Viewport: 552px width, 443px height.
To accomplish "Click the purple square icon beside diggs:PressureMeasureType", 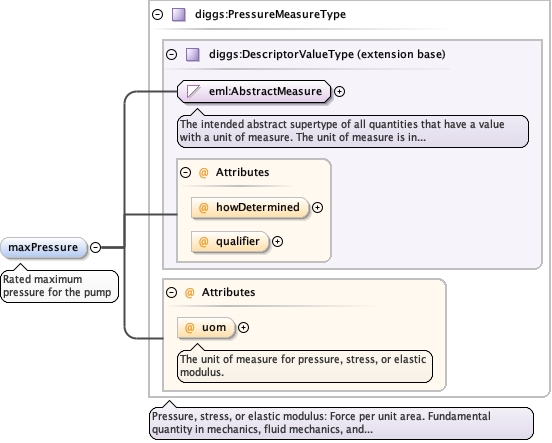I will coord(179,15).
